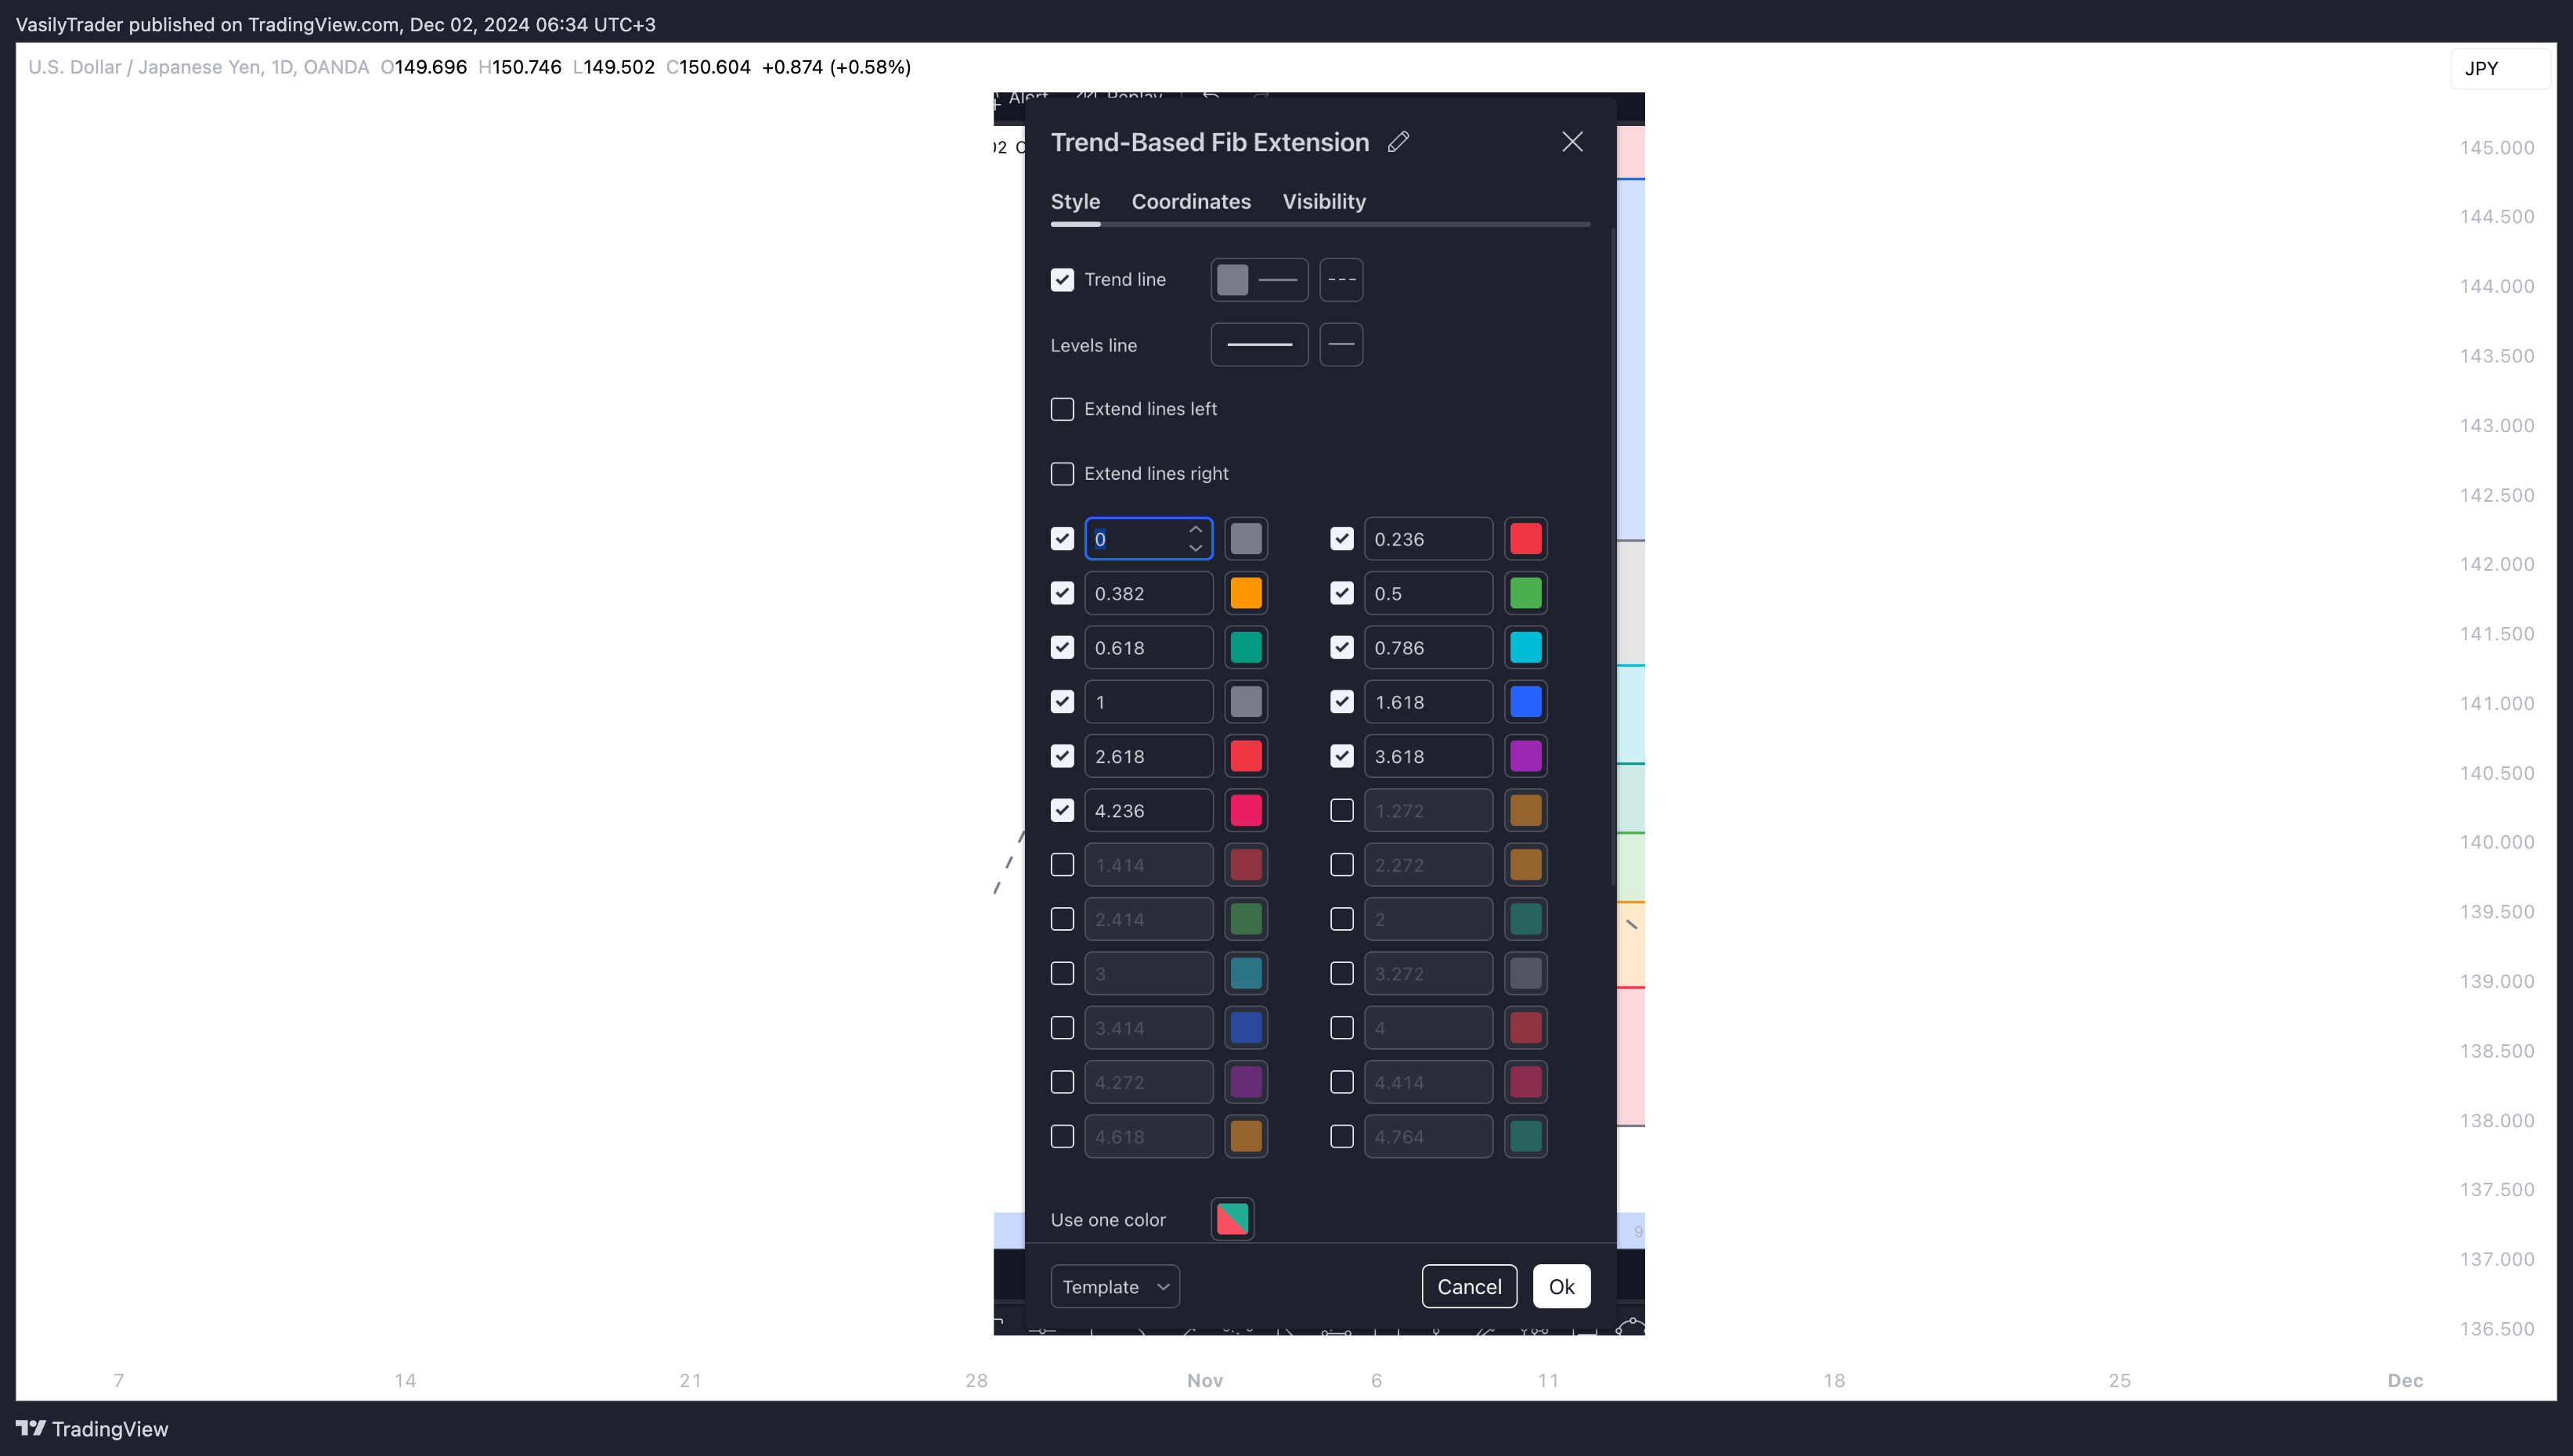Image resolution: width=2573 pixels, height=1456 pixels.
Task: Enable the level 4 checkbox
Action: coord(1342,1028)
